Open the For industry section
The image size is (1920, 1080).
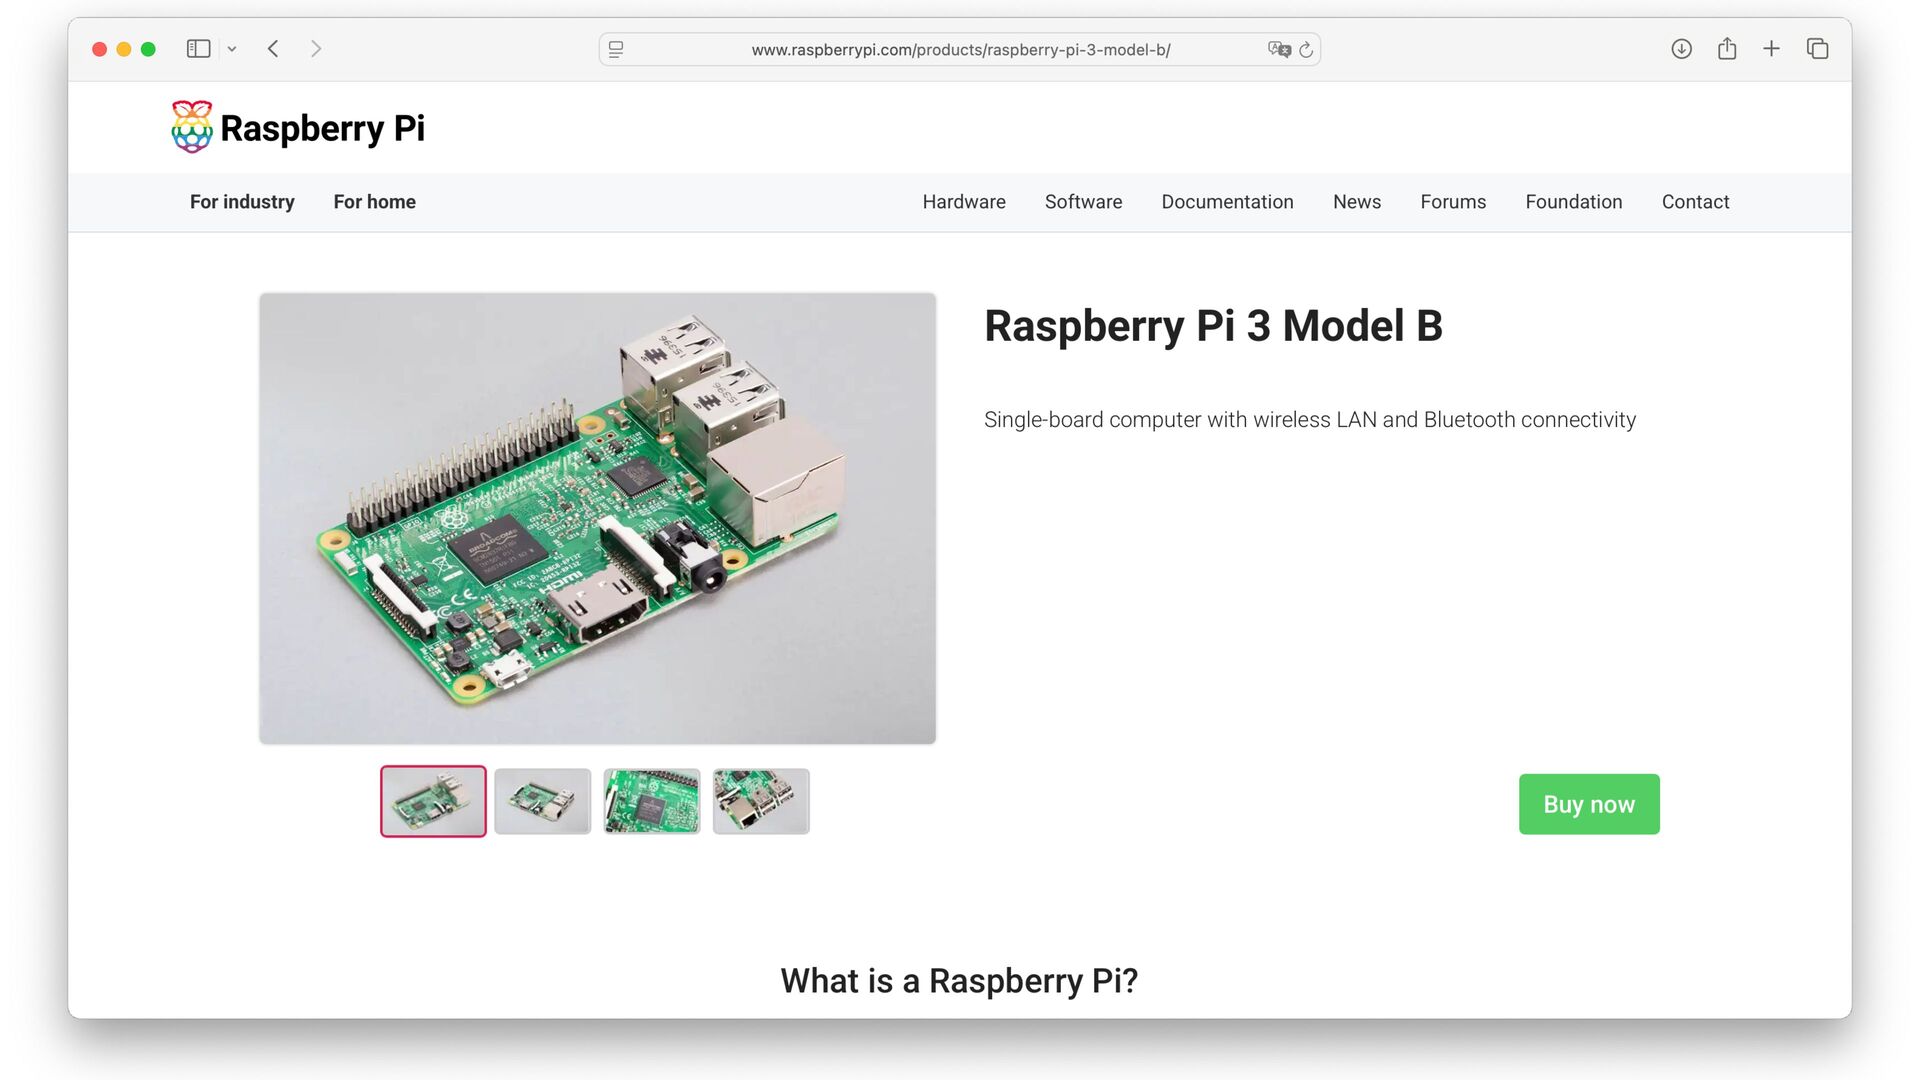coord(242,202)
